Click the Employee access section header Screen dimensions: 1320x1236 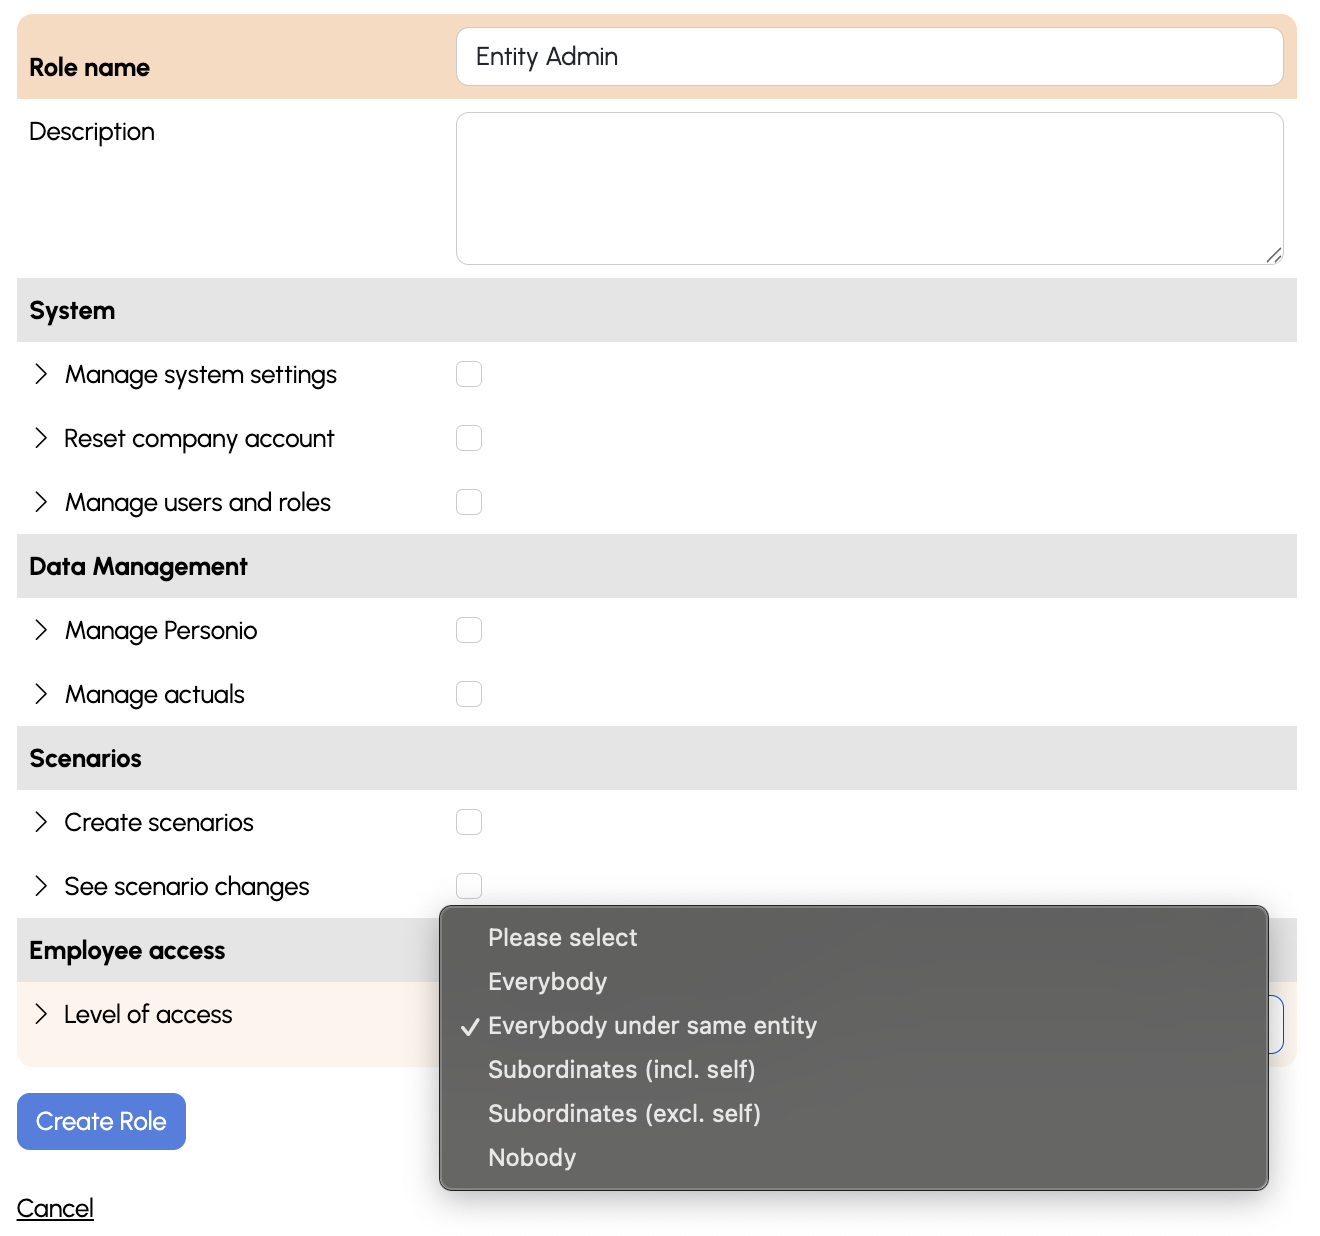[x=228, y=950]
